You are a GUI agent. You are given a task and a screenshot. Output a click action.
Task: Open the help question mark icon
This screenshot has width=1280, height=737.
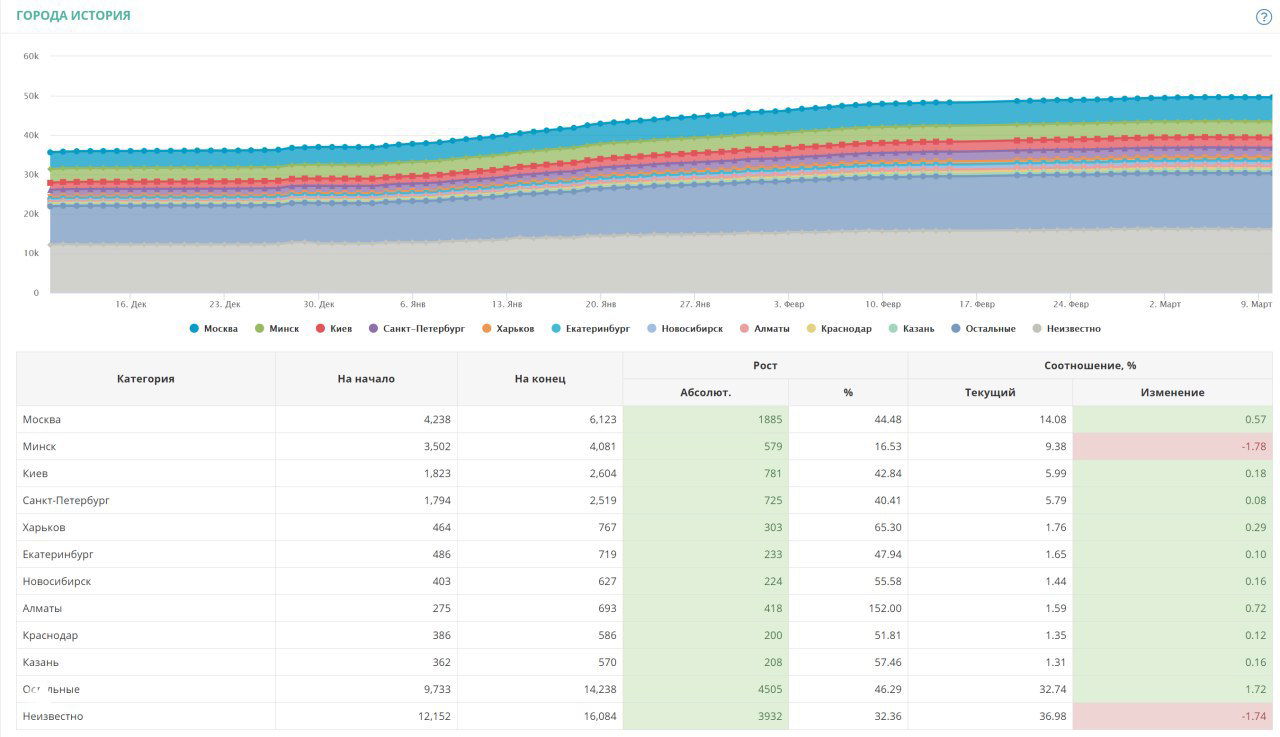(1263, 17)
